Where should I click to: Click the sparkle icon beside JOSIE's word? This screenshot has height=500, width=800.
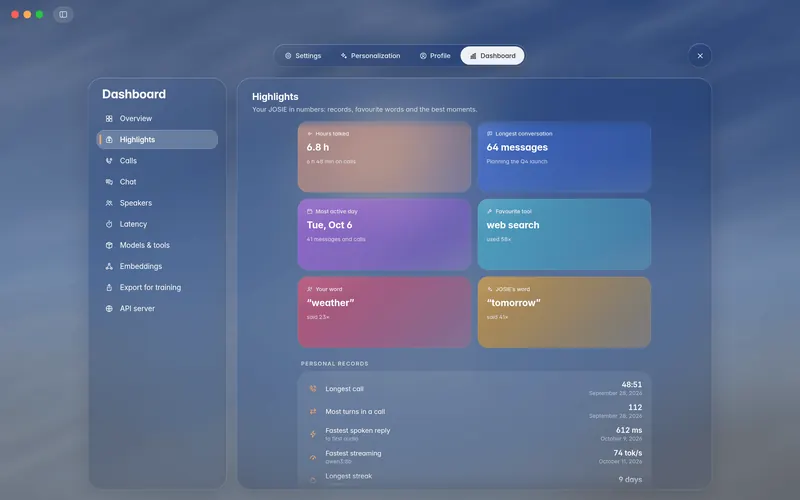click(489, 289)
